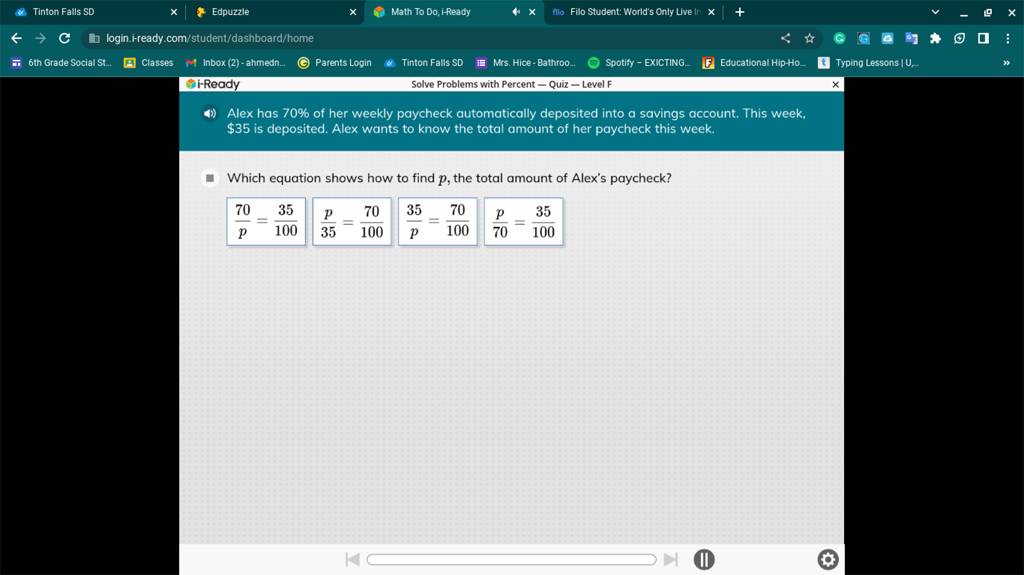Viewport: 1024px width, 575px height.
Task: Go forward in browser history
Action: [x=40, y=38]
